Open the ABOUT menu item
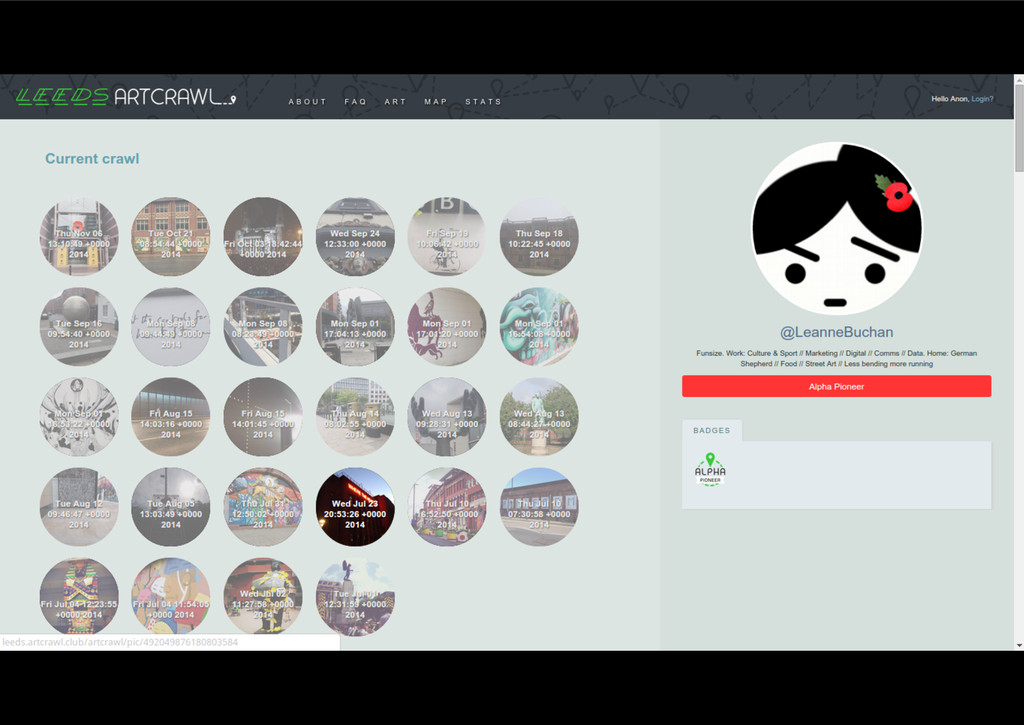 [x=308, y=102]
